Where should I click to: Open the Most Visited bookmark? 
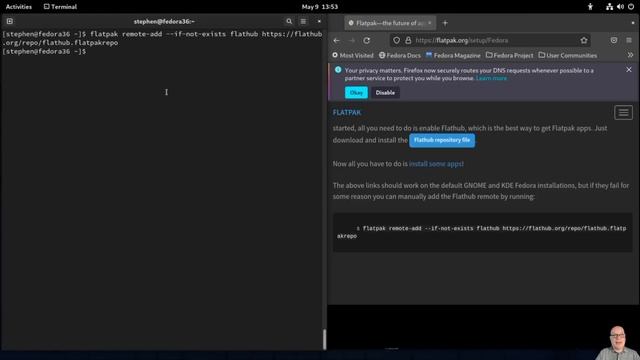(353, 56)
